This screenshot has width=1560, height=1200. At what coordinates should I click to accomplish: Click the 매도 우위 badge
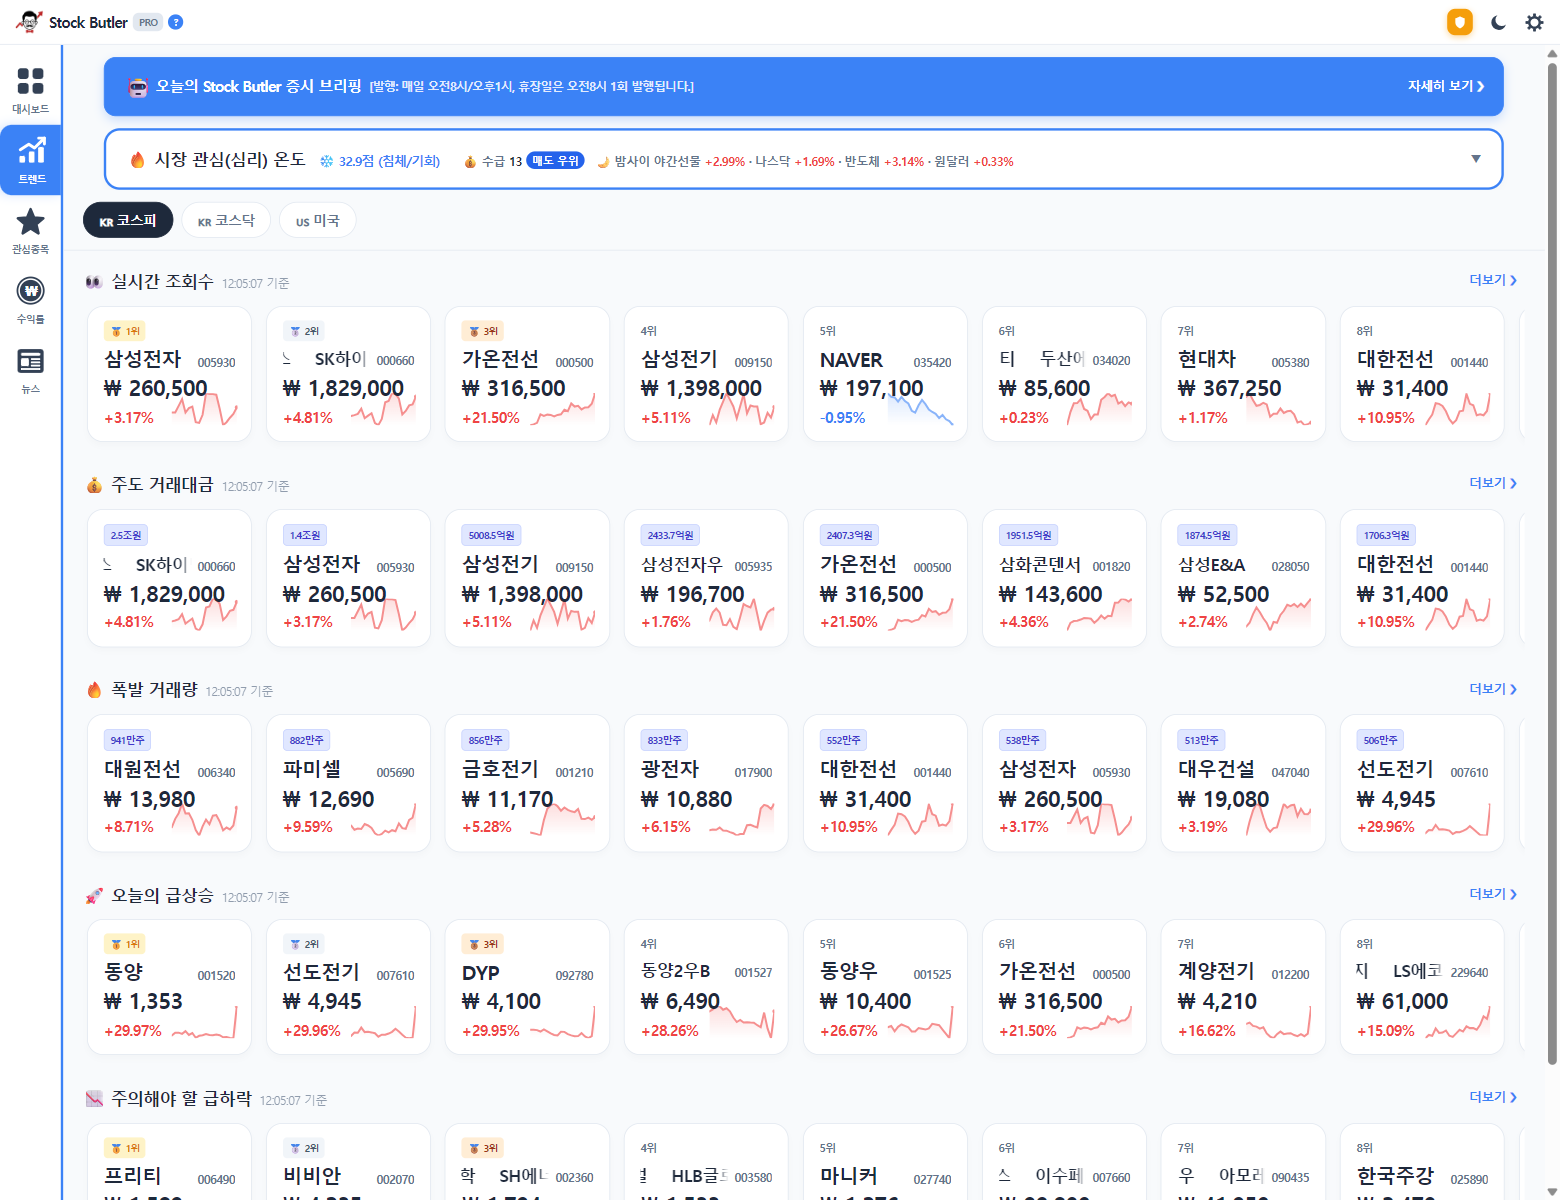pyautogui.click(x=555, y=161)
